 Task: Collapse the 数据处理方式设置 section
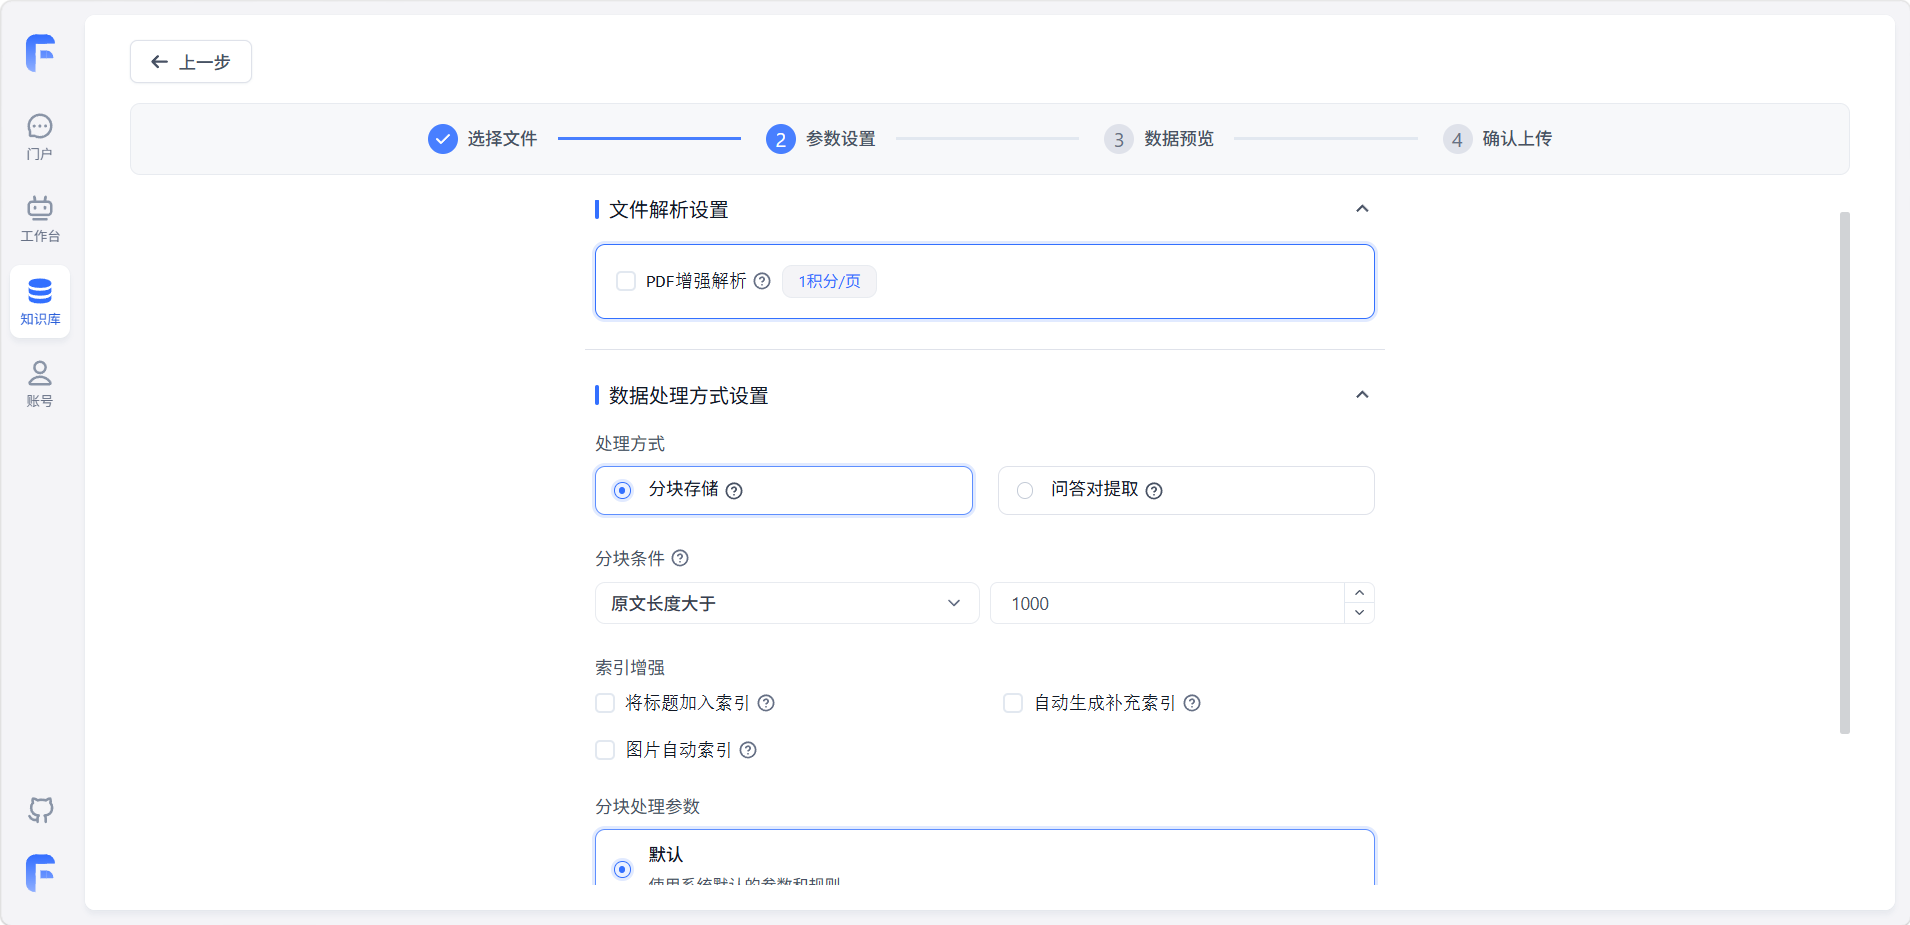[1361, 395]
